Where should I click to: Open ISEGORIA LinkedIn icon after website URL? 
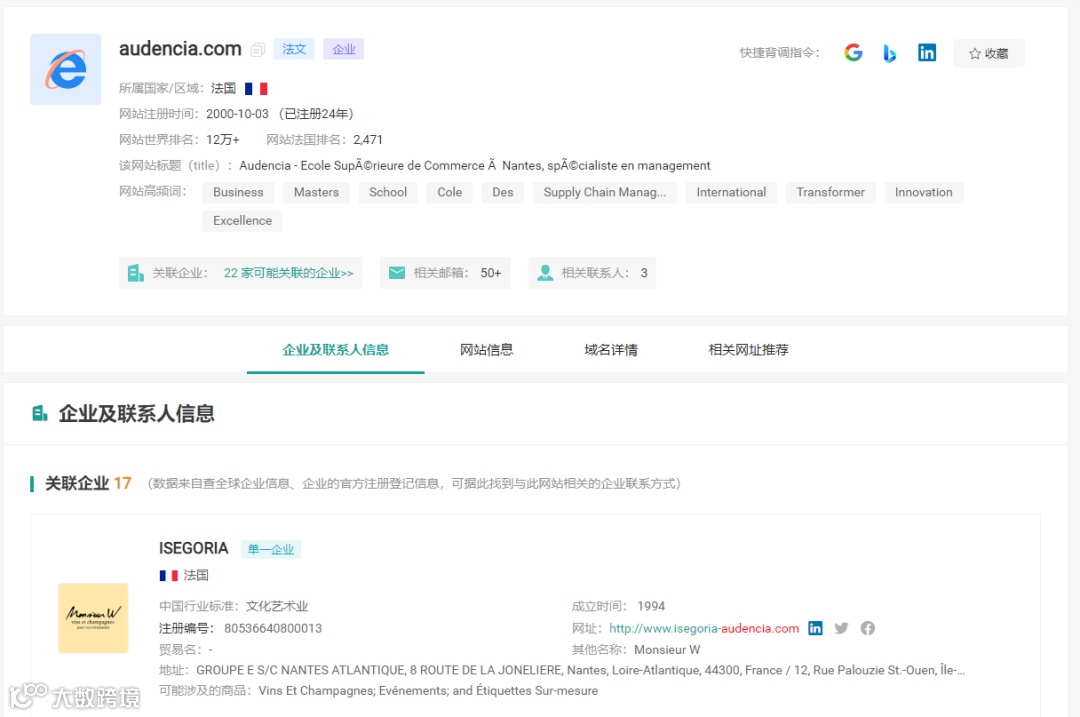[x=815, y=628]
